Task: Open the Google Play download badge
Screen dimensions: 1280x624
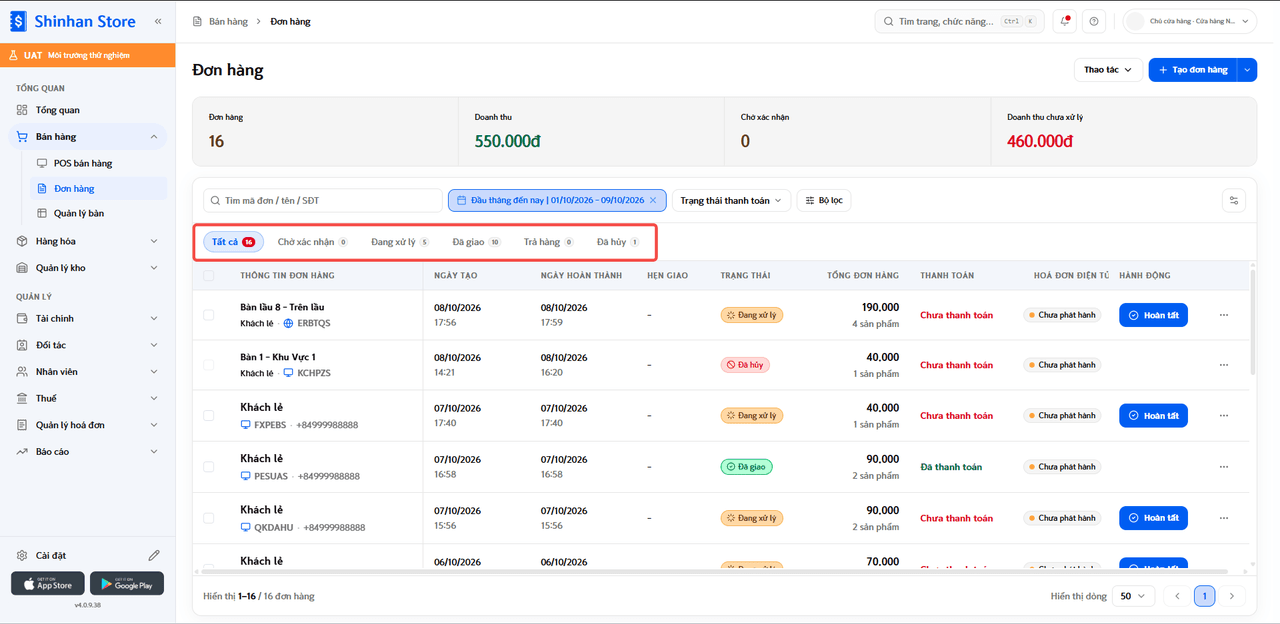Action: (127, 584)
